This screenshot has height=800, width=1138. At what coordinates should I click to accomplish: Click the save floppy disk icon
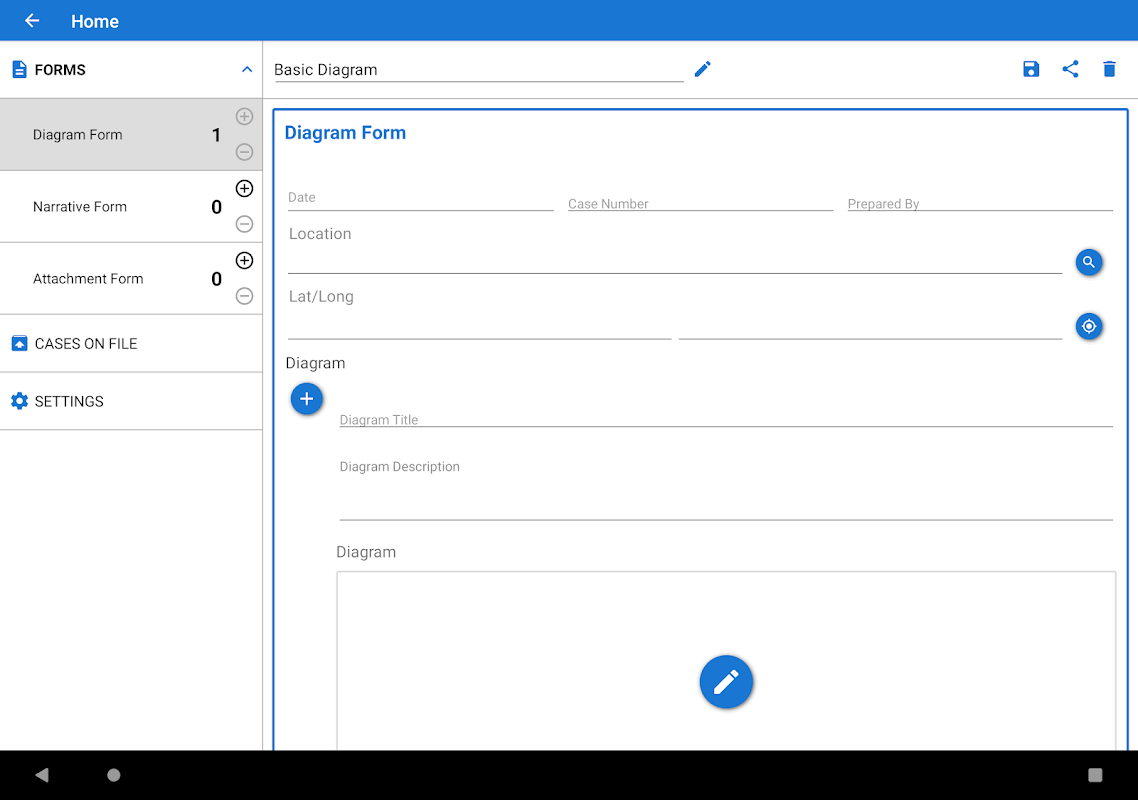tap(1031, 69)
